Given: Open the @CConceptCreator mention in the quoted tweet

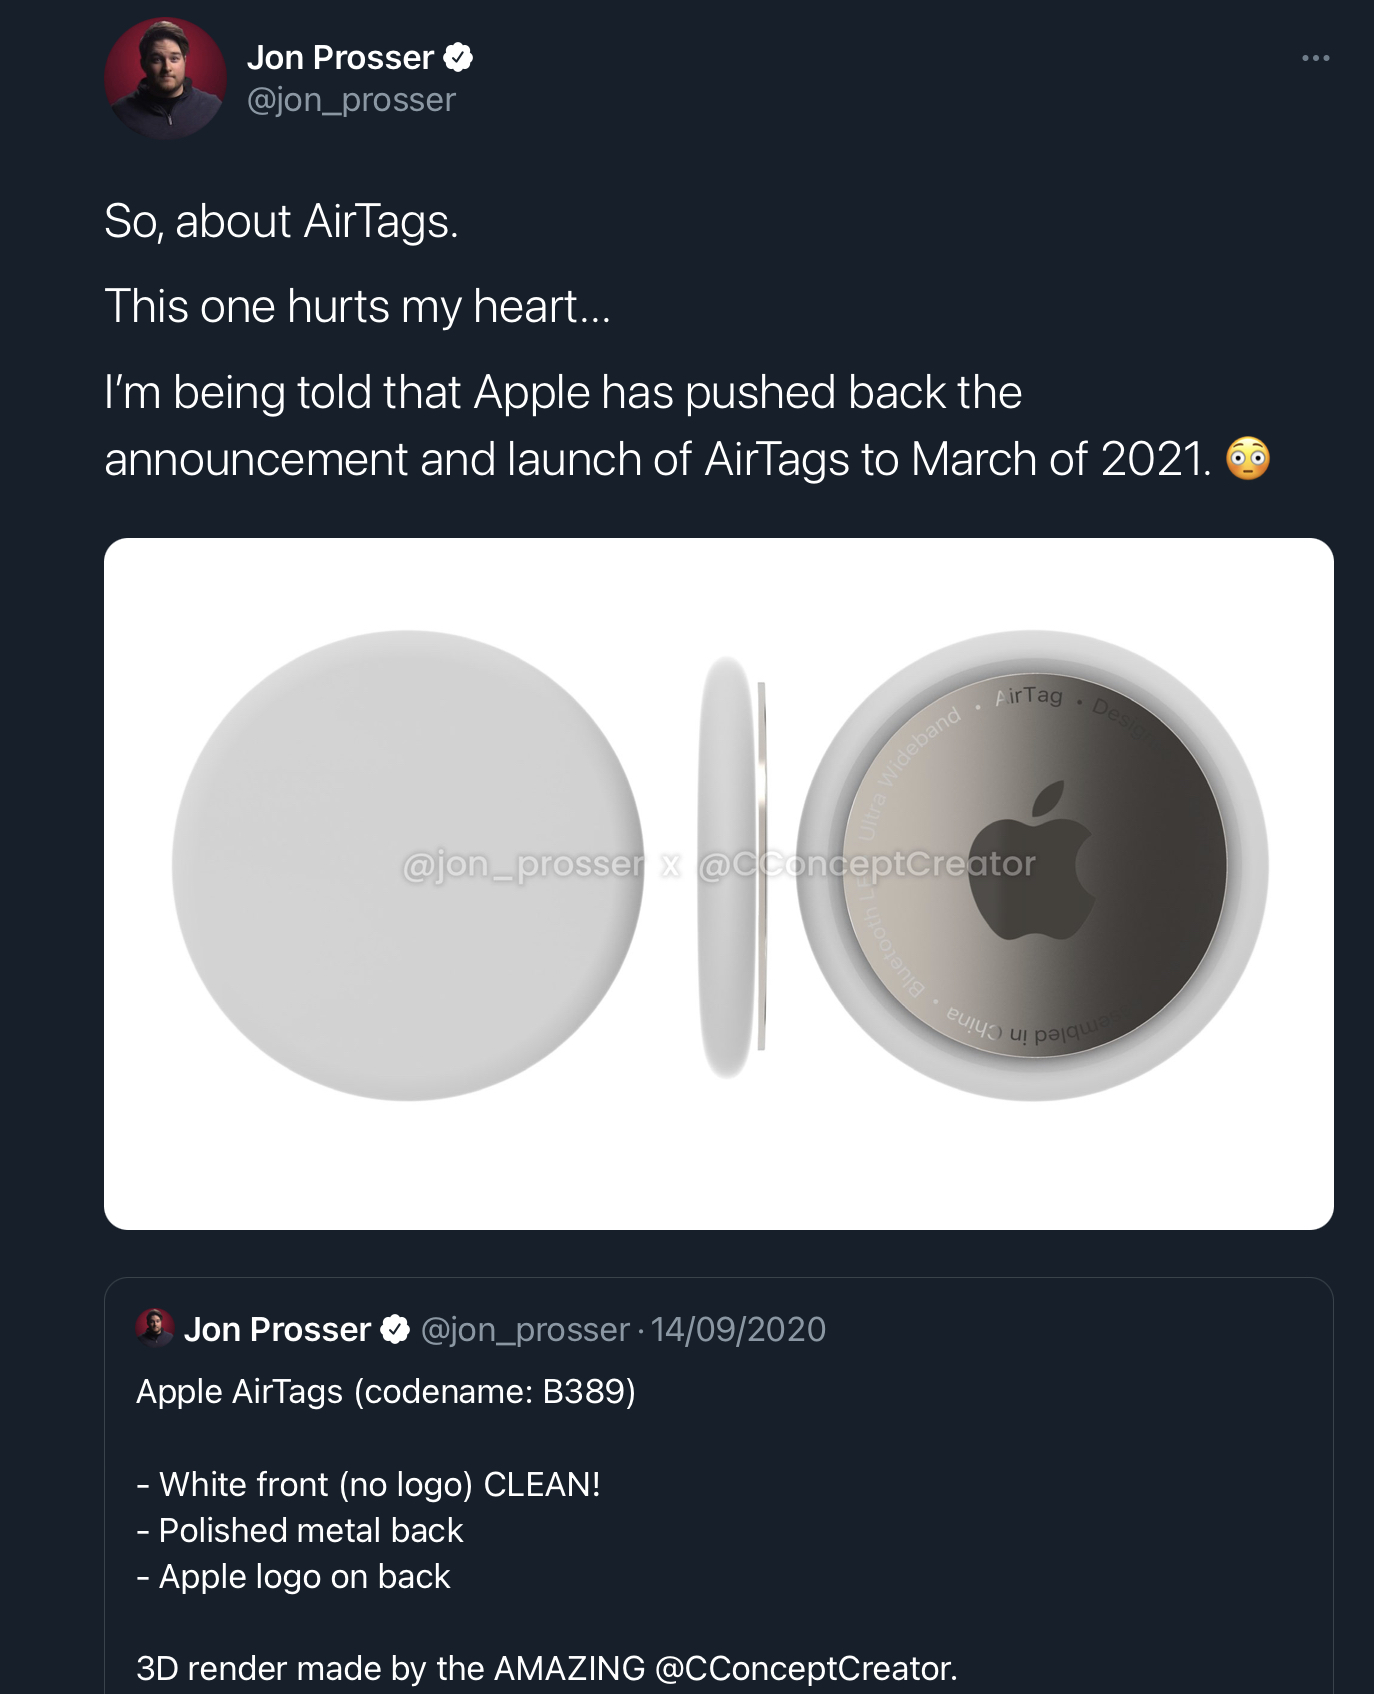Looking at the screenshot, I should click(805, 1668).
